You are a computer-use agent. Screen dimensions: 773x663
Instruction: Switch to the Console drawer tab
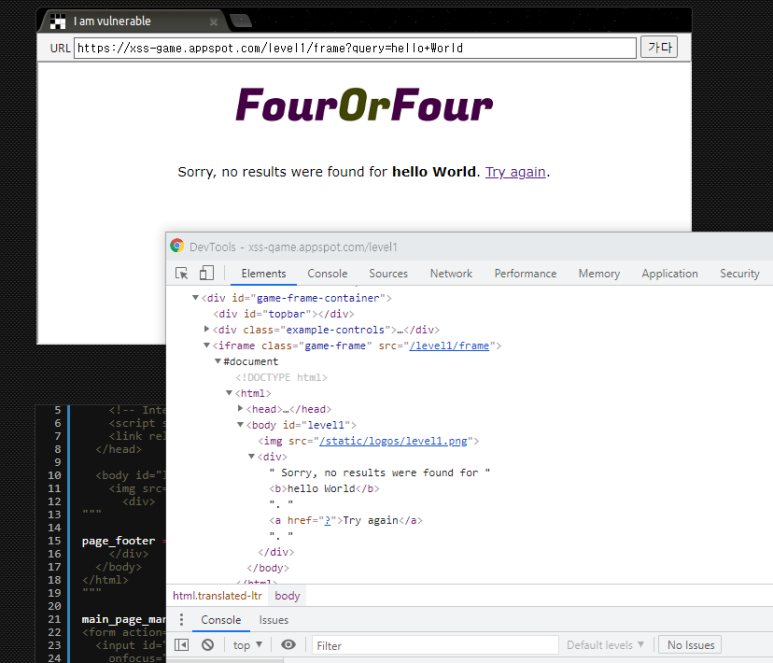pyautogui.click(x=221, y=620)
